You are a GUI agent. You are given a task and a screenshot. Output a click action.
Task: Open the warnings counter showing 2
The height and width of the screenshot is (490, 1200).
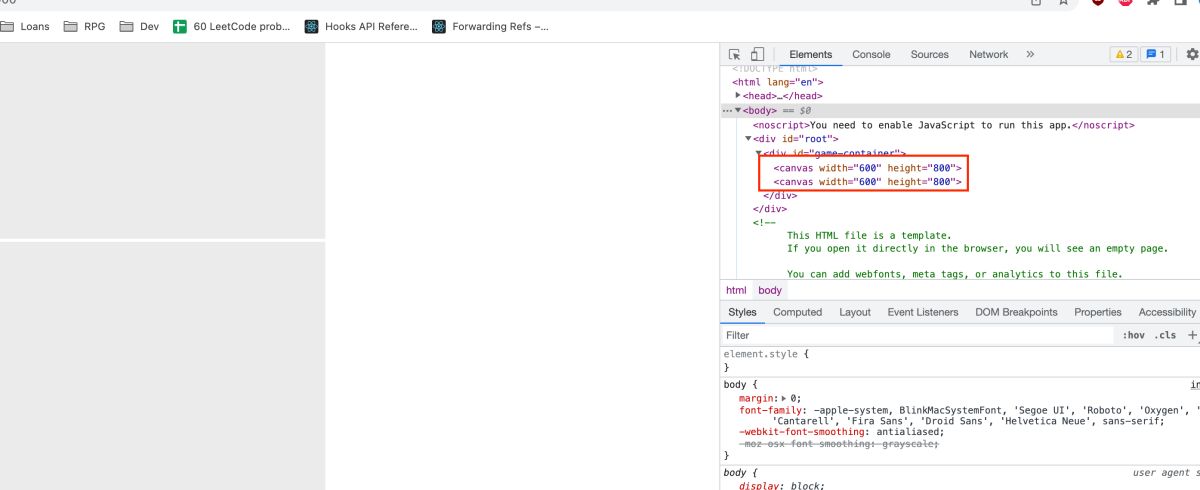(x=1124, y=54)
